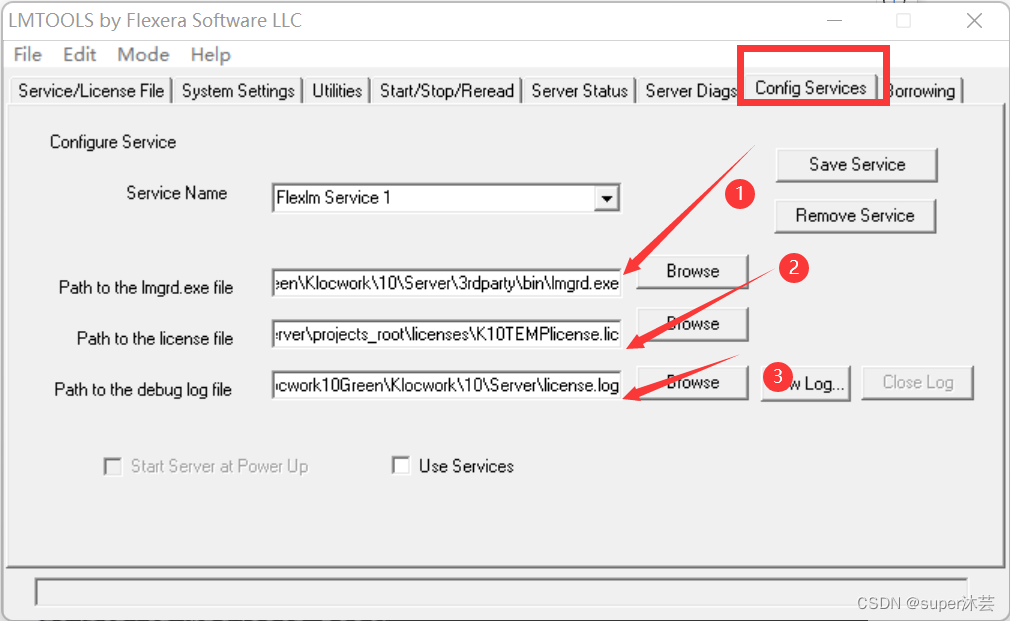Open the Help menu
The width and height of the screenshot is (1010, 621).
[x=210, y=55]
